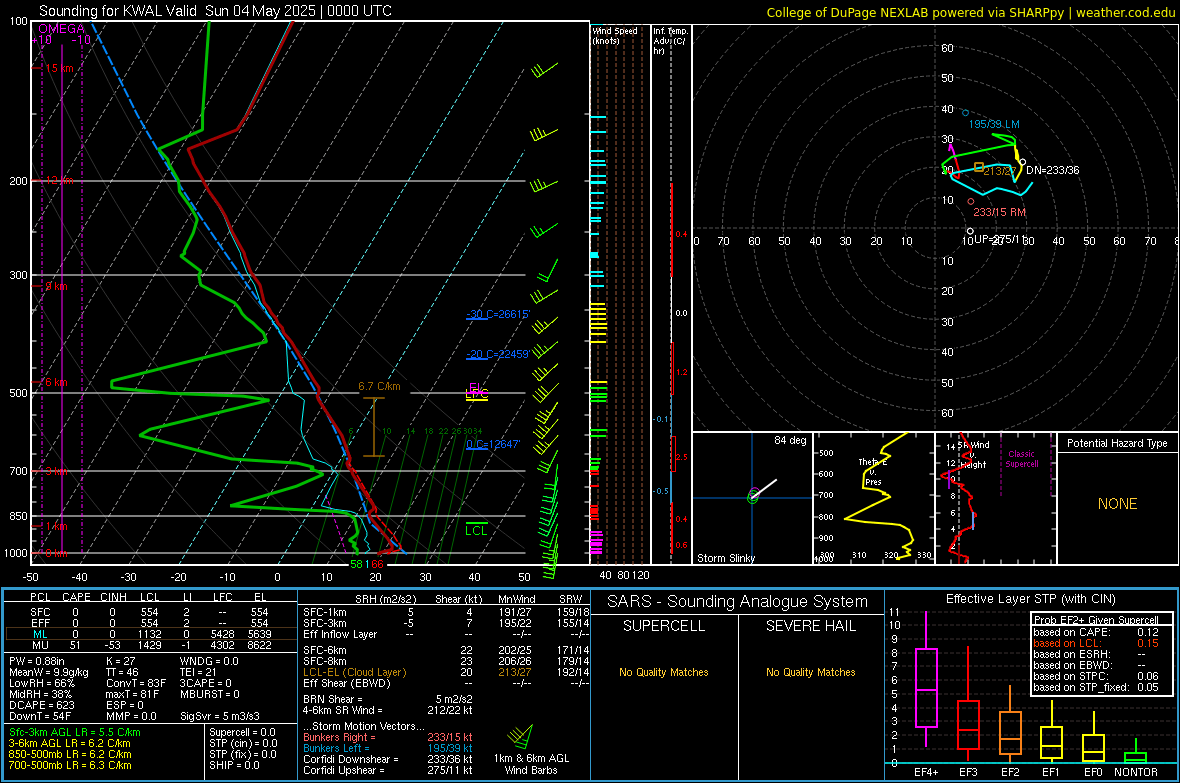Viewport: 1180px width, 783px height.
Task: Click the 0 C=12647' freezing level label
Action: (x=493, y=444)
